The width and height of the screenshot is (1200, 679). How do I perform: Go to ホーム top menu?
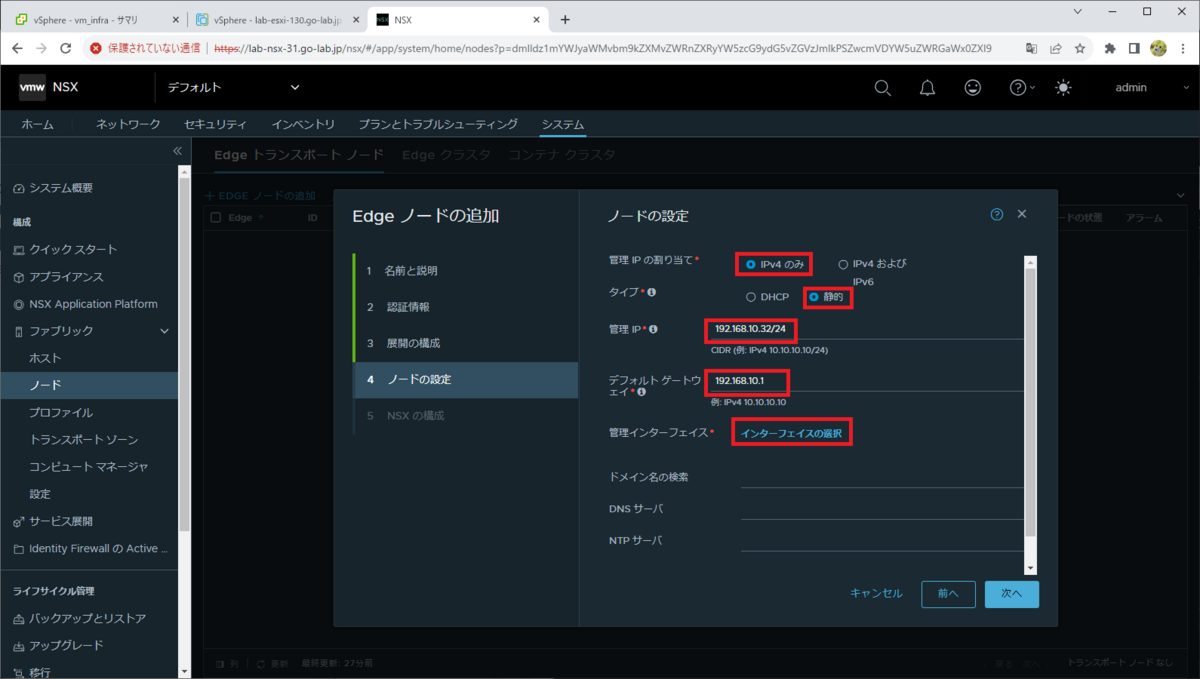[x=38, y=124]
